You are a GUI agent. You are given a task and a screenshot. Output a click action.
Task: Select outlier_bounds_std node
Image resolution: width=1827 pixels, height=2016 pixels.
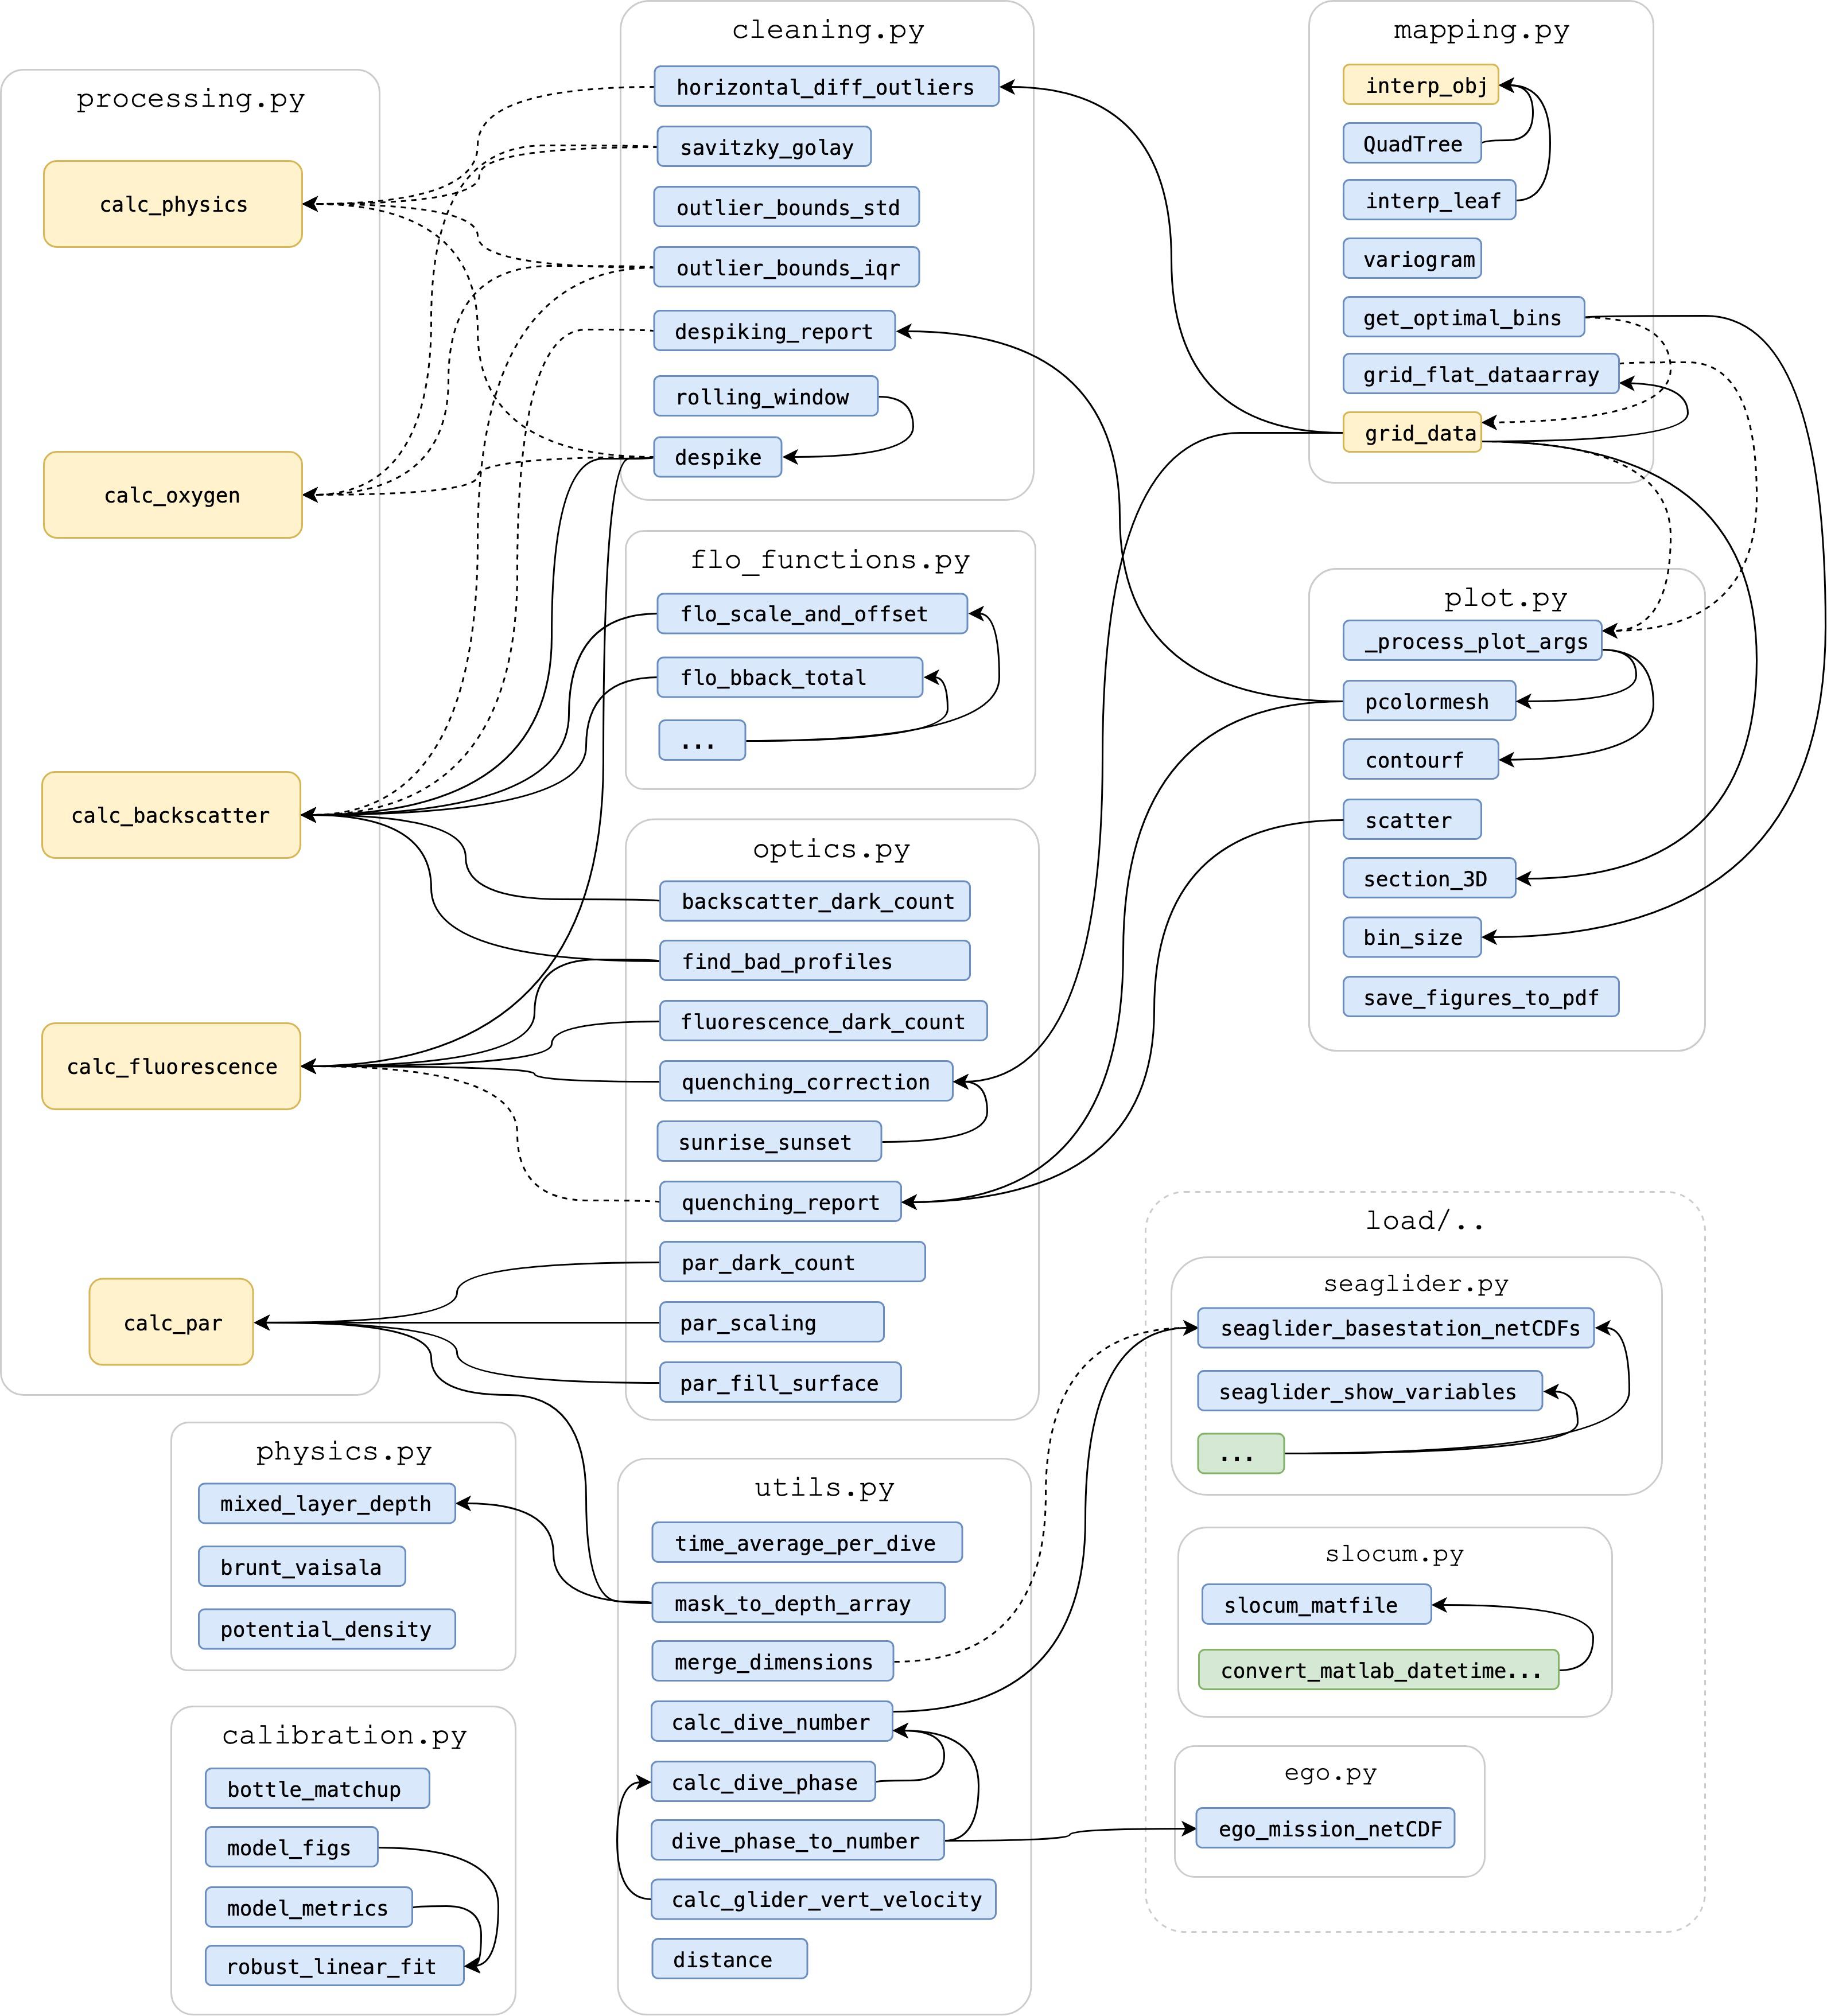pyautogui.click(x=786, y=207)
